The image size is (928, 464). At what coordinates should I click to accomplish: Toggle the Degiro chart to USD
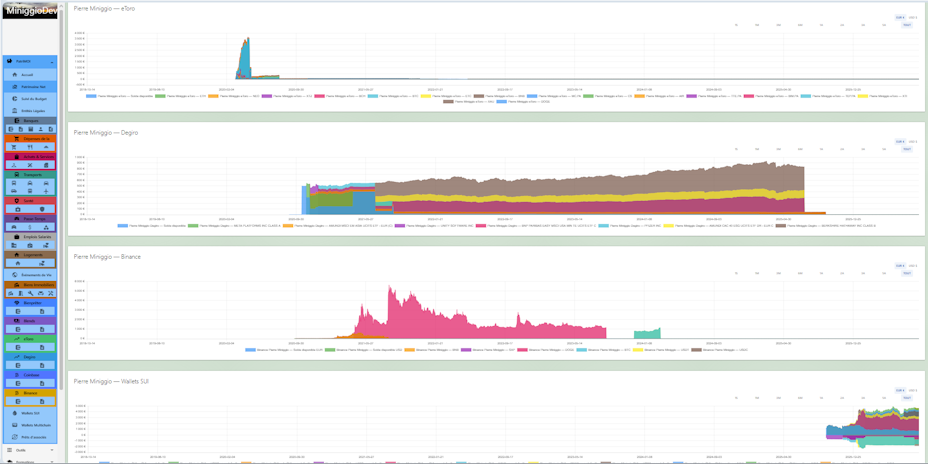912,141
